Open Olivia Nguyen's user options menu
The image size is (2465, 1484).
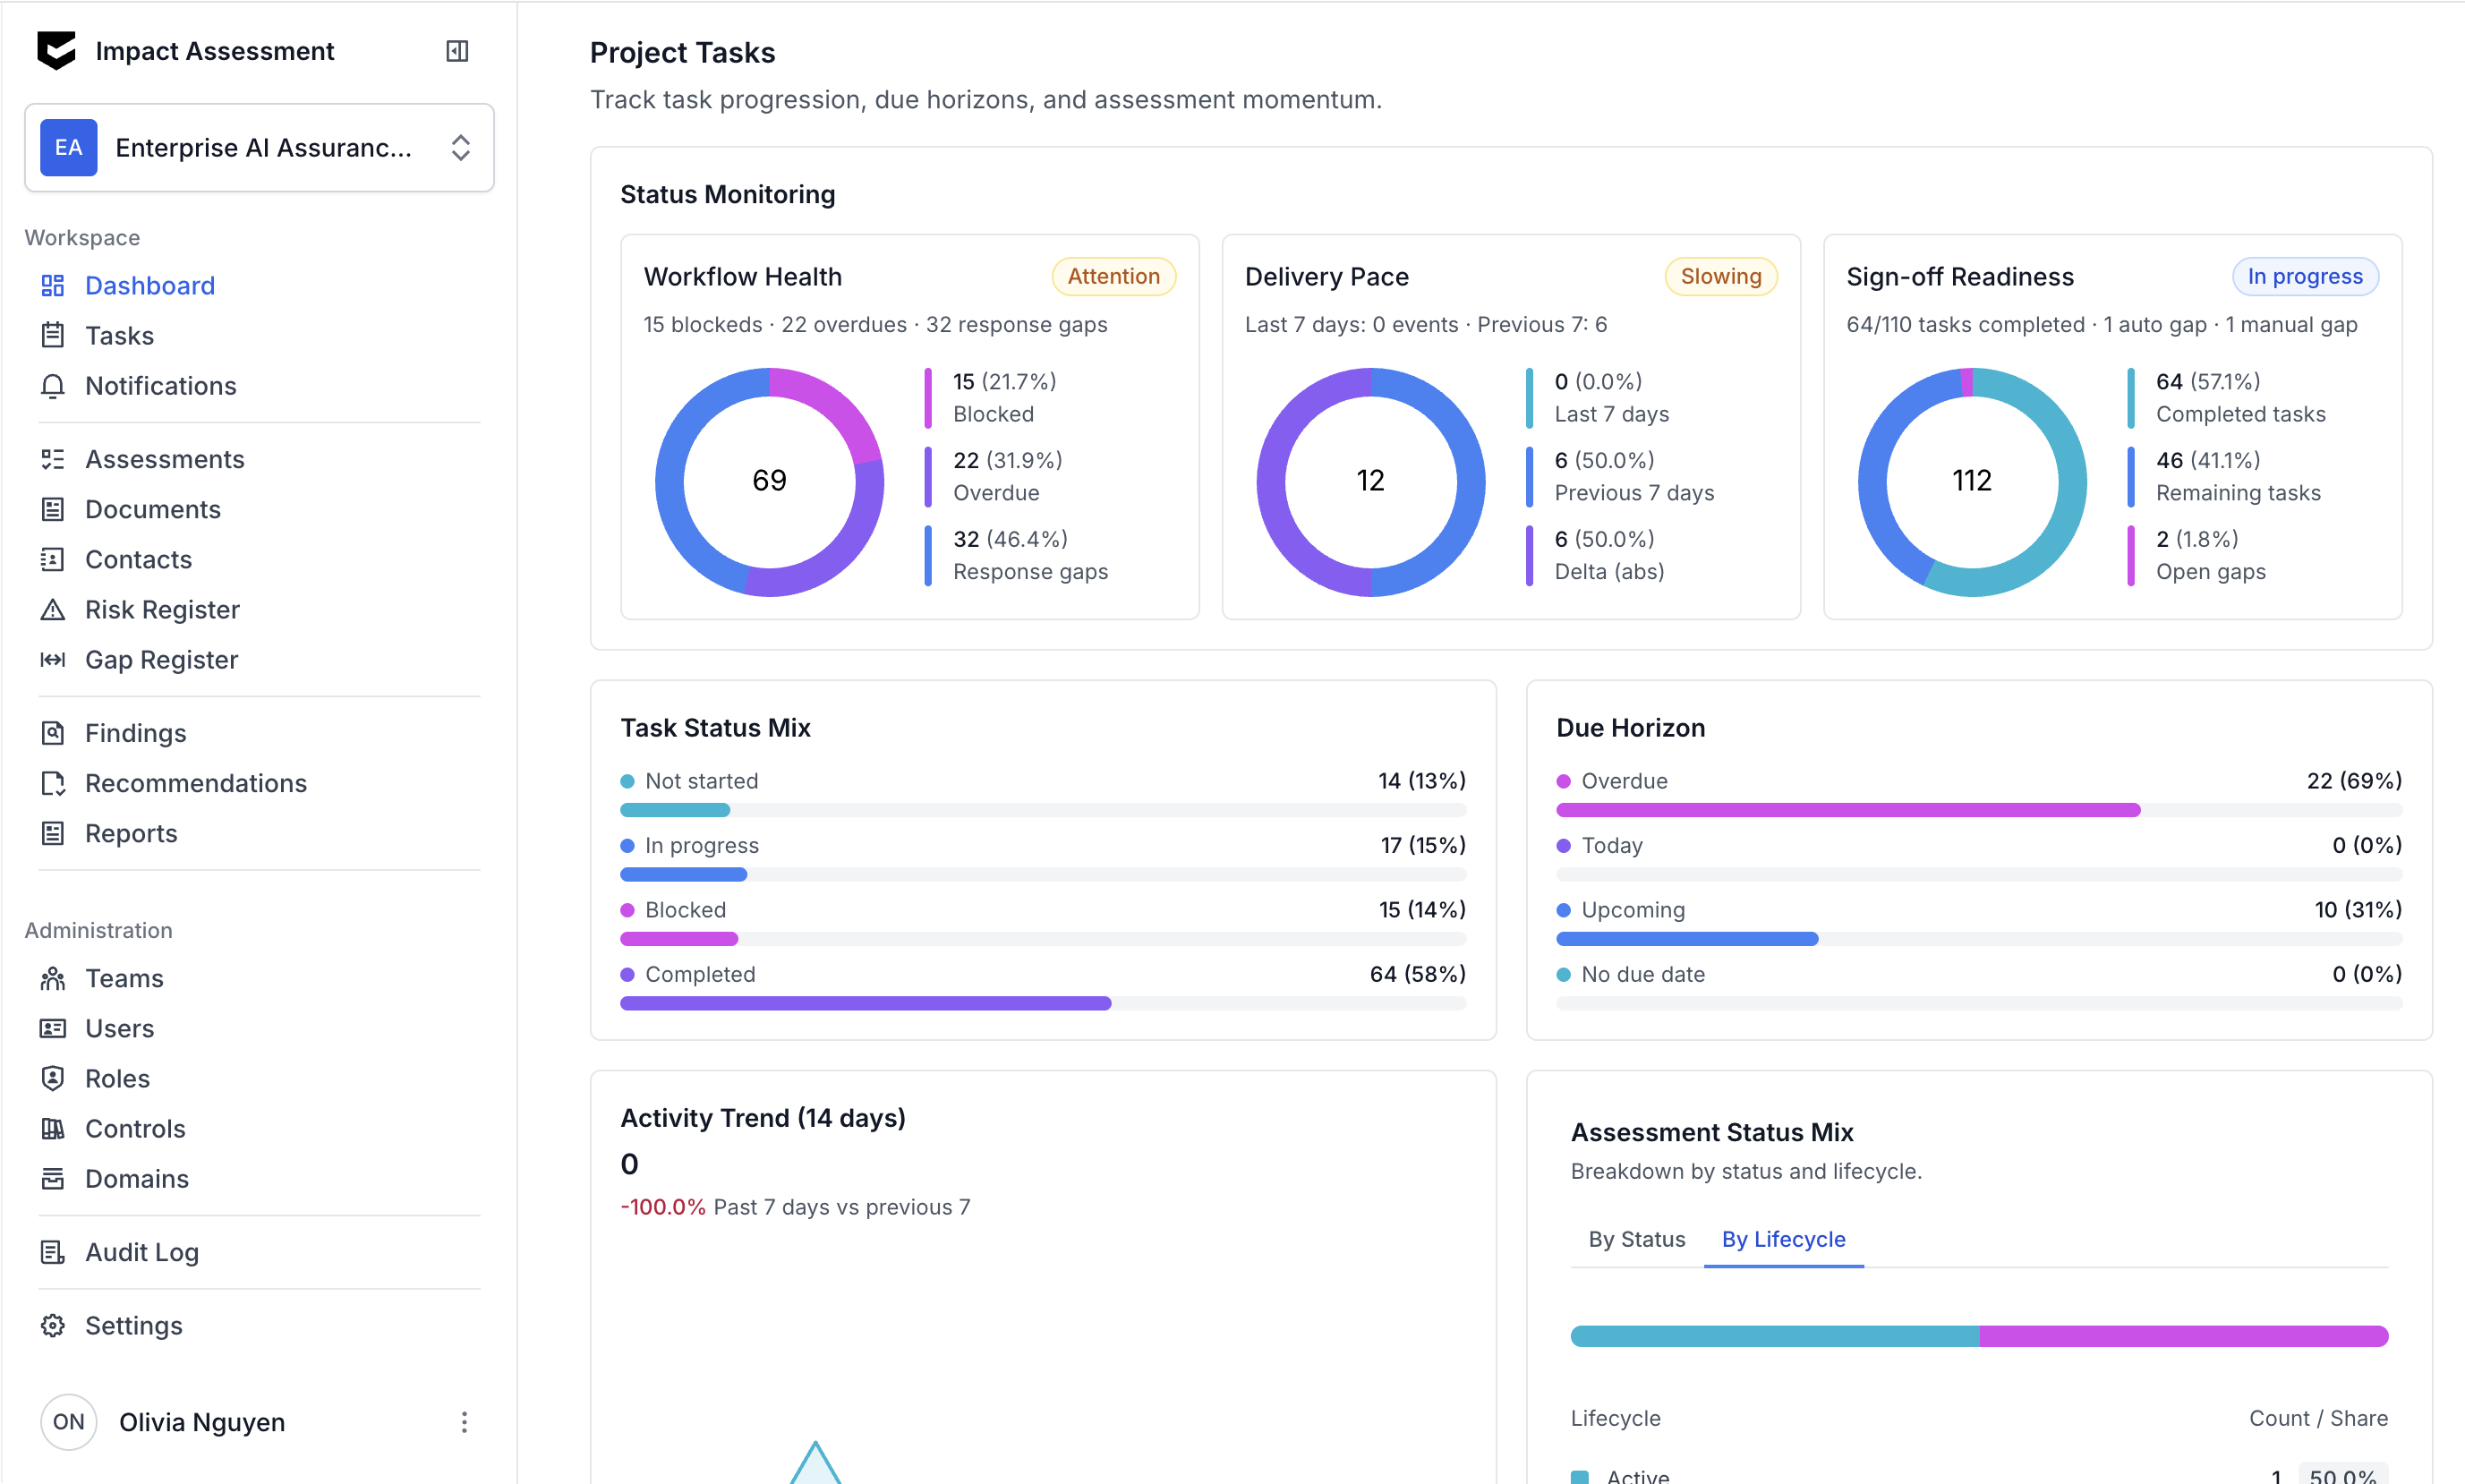(x=464, y=1422)
